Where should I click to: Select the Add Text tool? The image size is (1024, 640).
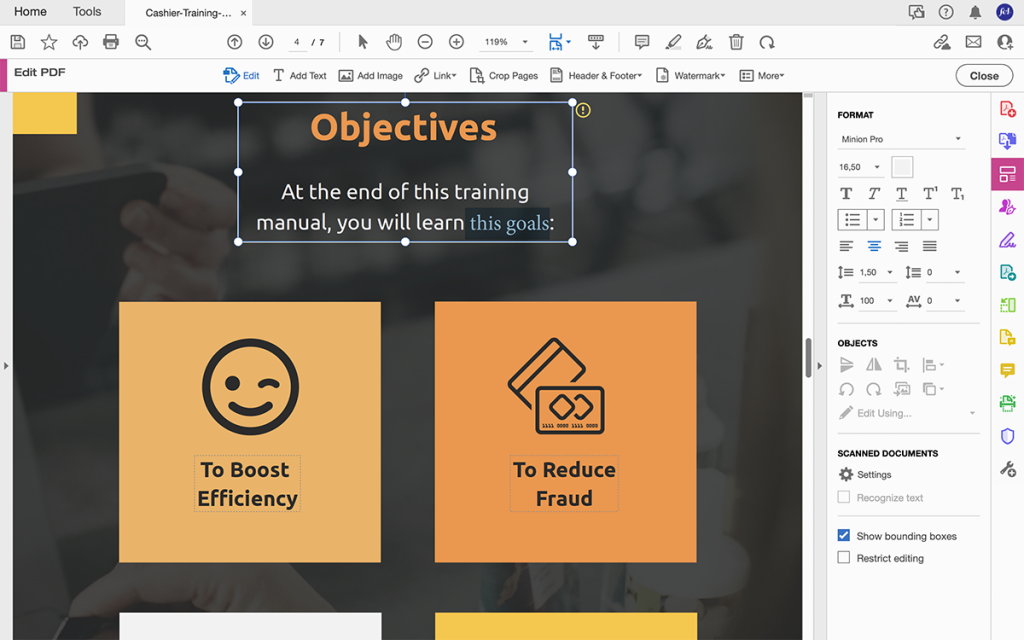point(299,75)
